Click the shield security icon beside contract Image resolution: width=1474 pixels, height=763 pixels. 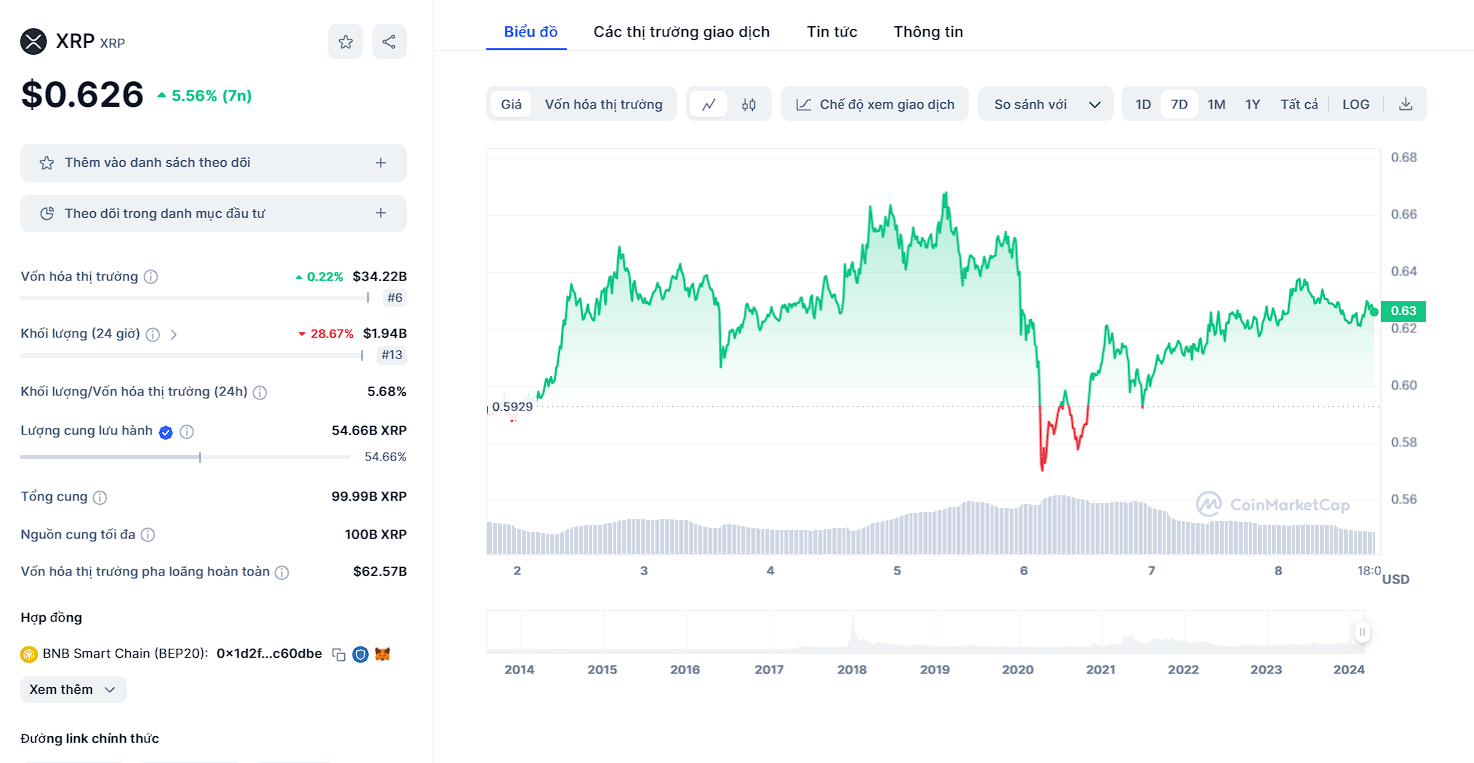(x=360, y=654)
